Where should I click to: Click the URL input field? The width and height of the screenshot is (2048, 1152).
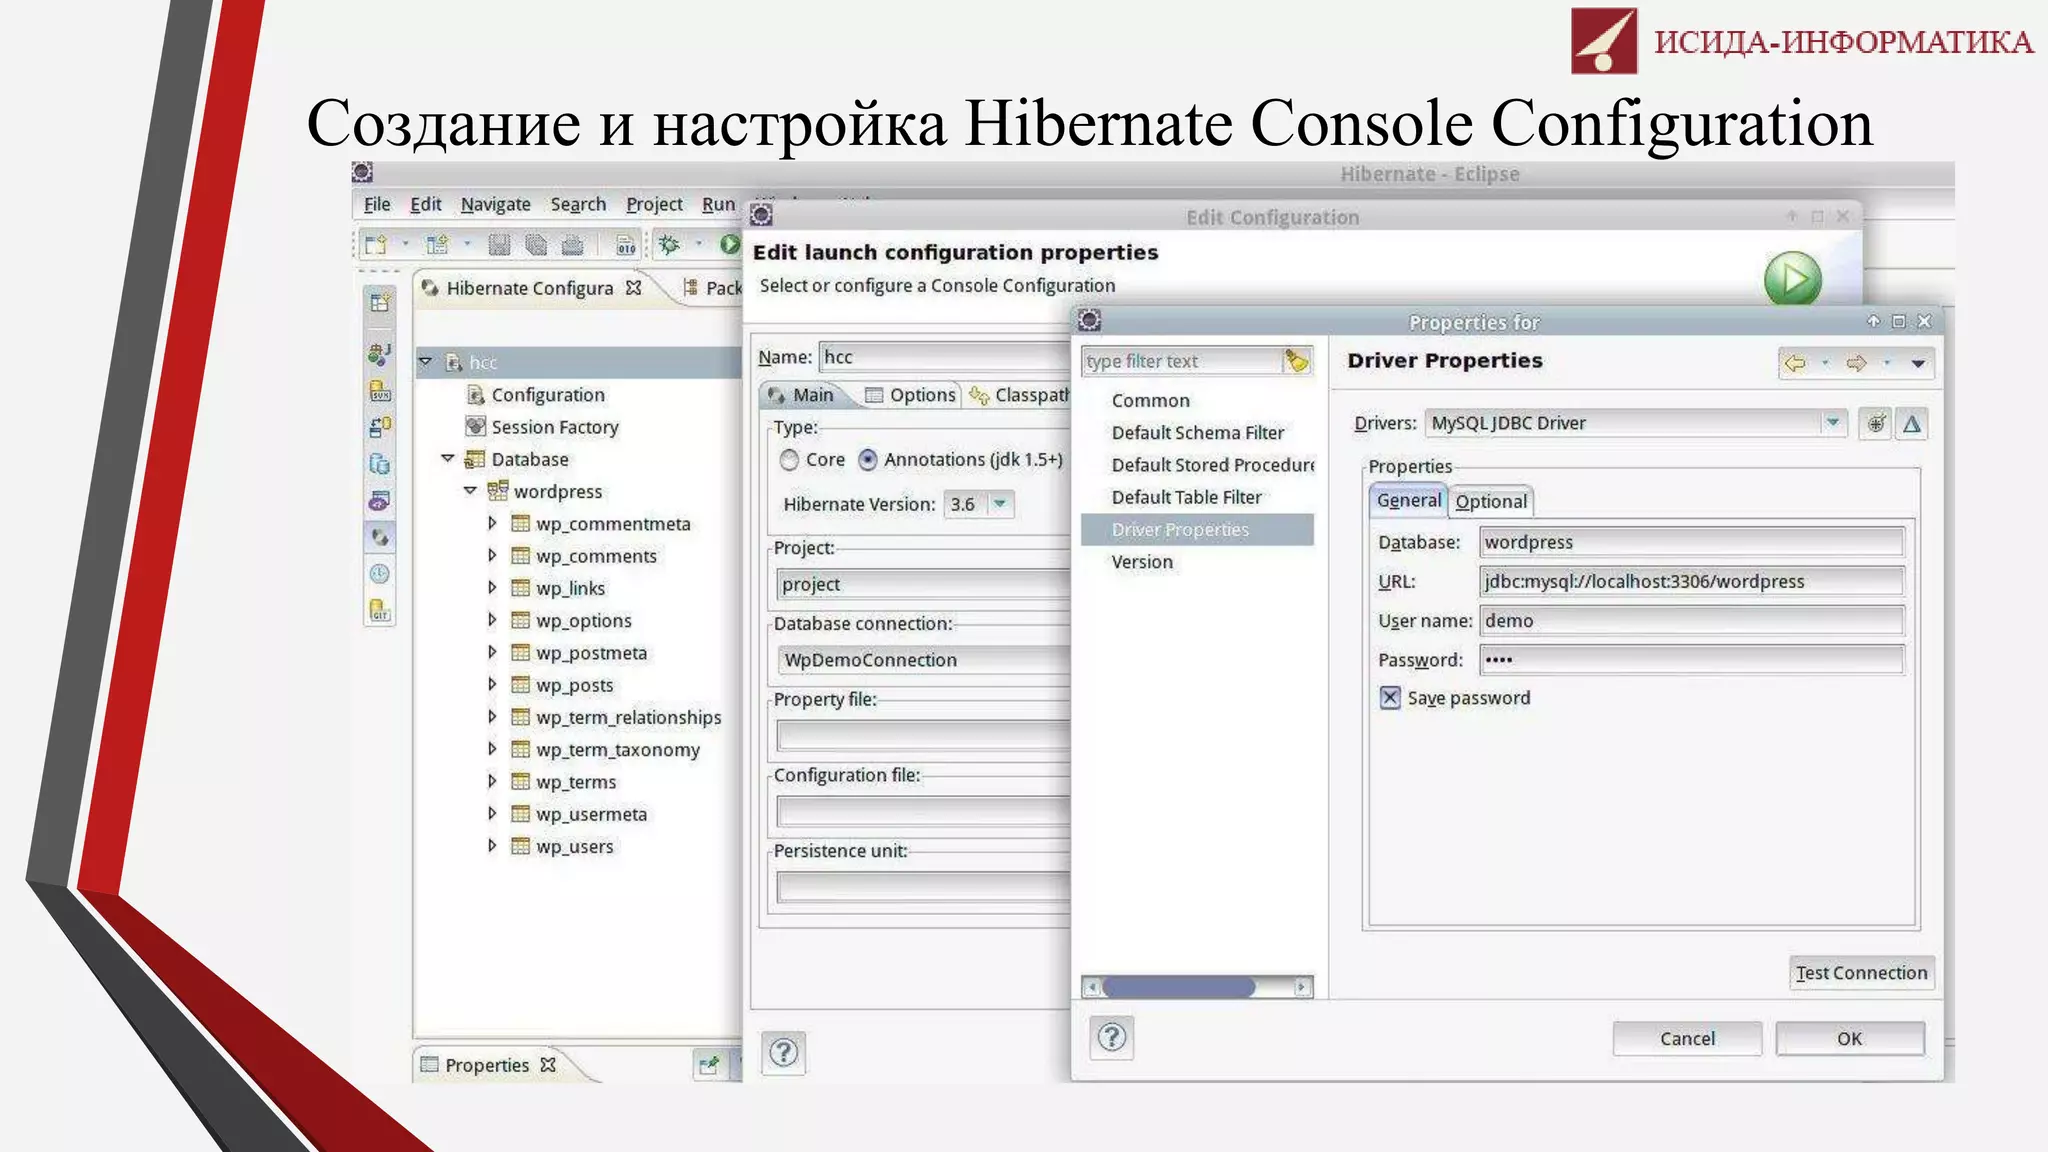(1691, 581)
